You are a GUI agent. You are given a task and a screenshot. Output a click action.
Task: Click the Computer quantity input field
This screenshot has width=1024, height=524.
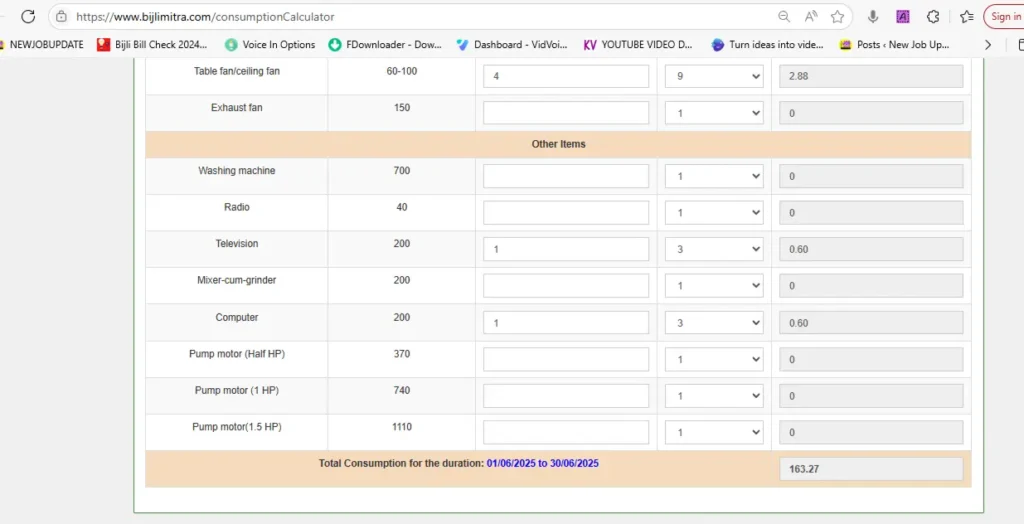(x=566, y=323)
